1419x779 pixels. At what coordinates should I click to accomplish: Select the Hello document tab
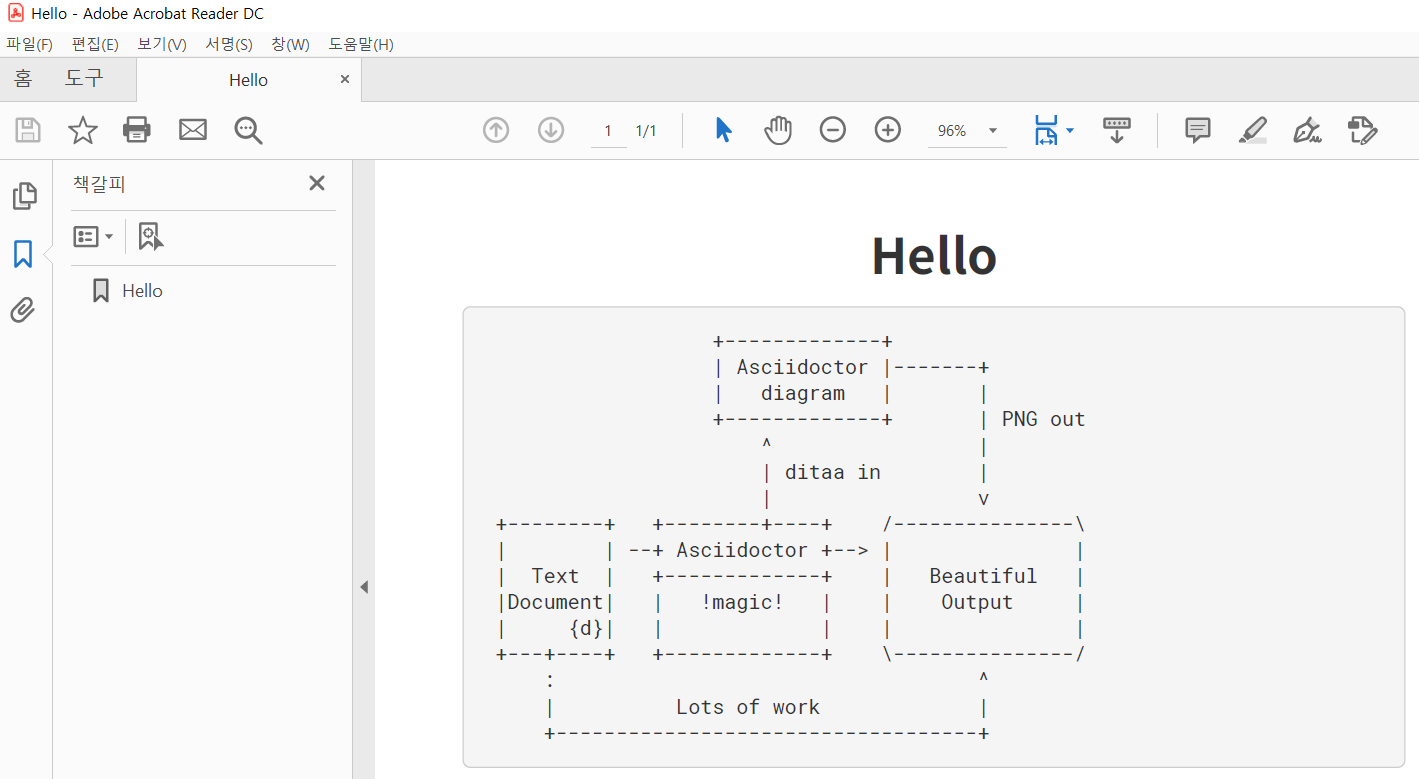click(x=248, y=80)
